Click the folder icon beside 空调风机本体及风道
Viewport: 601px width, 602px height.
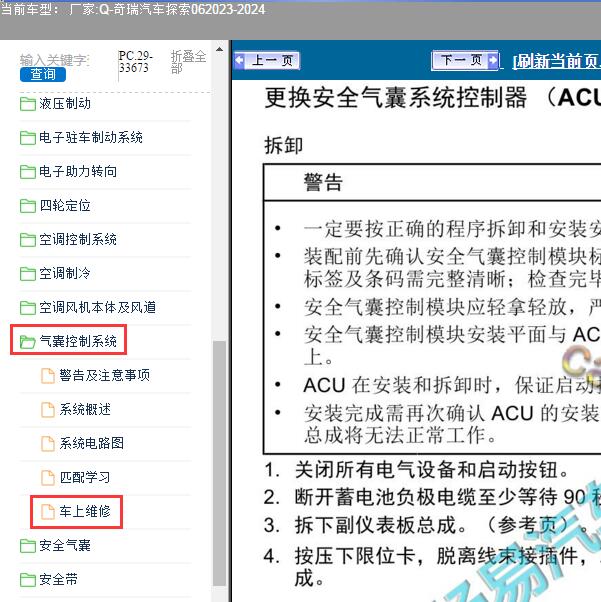click(28, 307)
